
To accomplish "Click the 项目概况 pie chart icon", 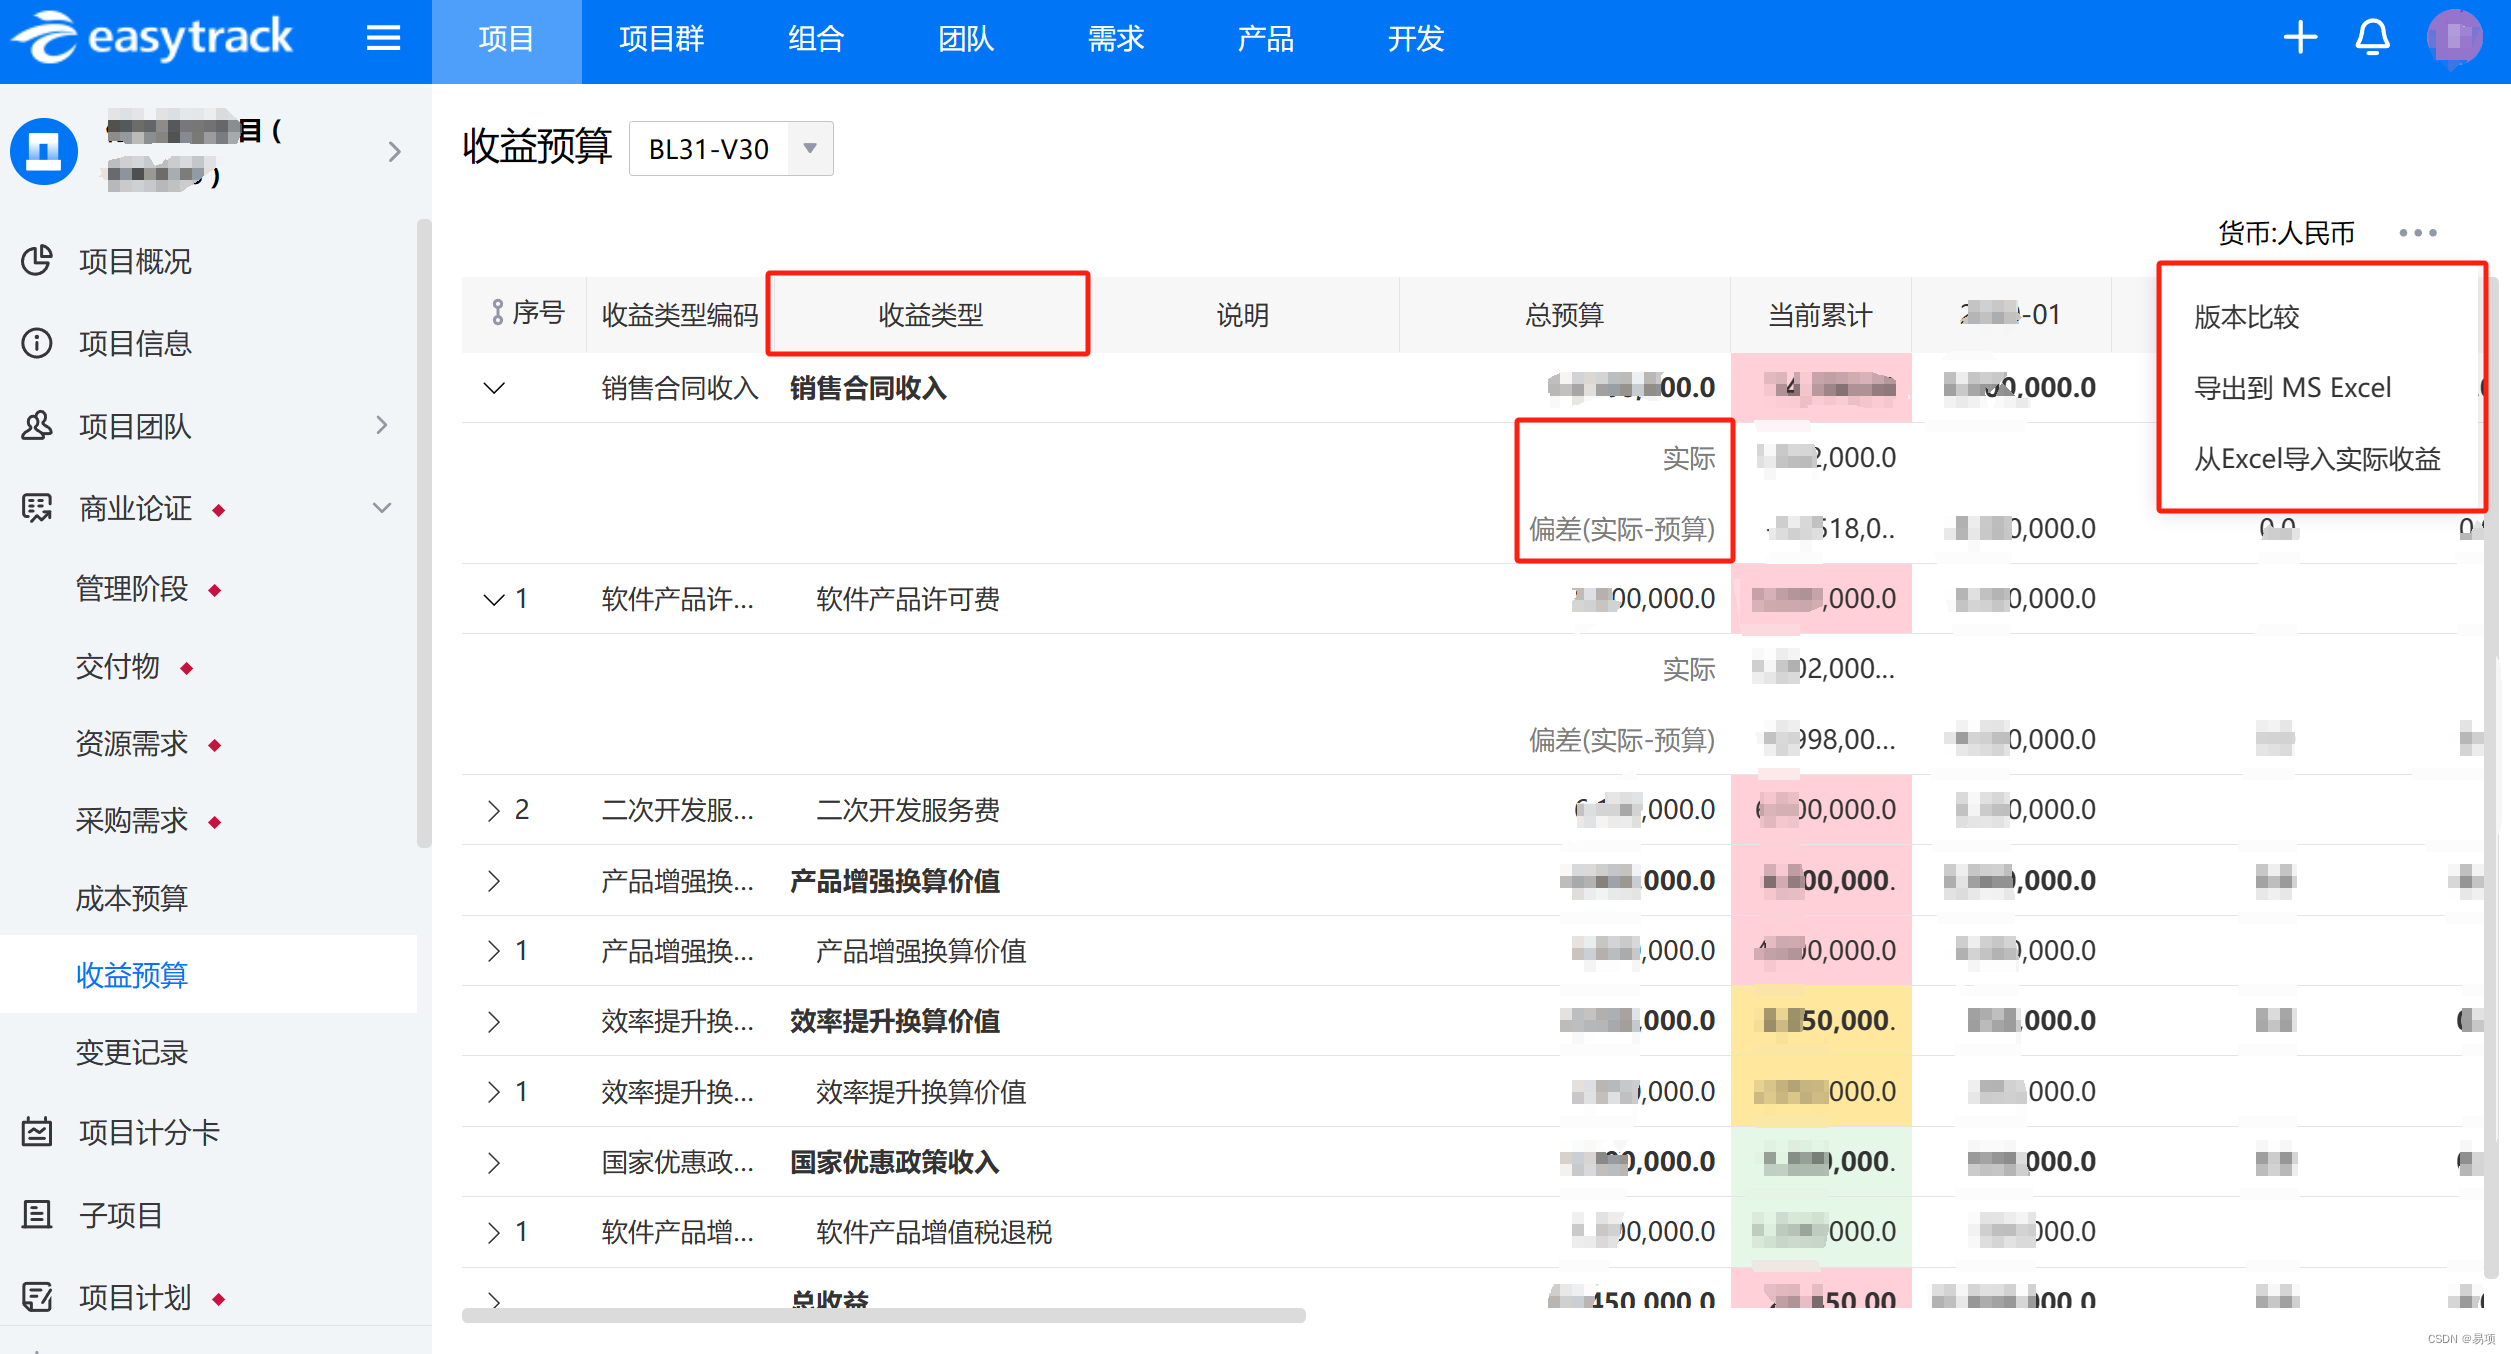I will (37, 261).
